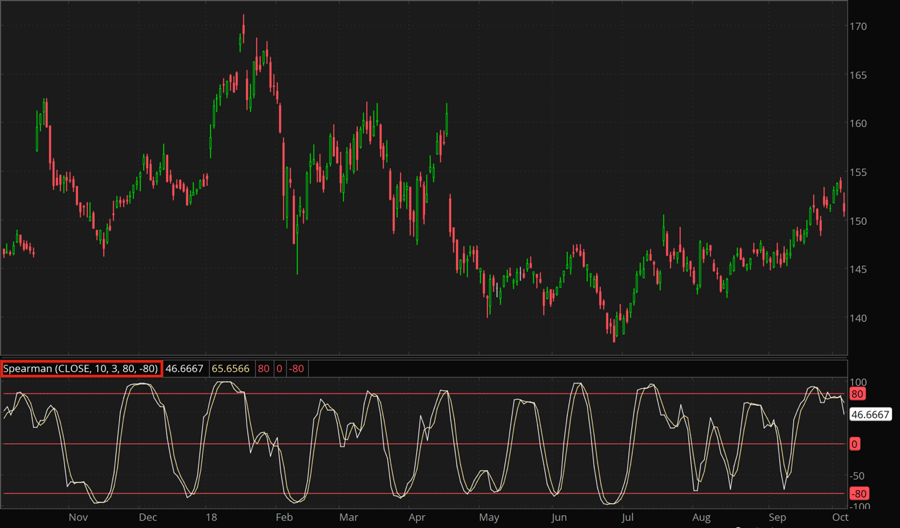900x528 pixels.
Task: Click the red 80 value in study header
Action: pos(264,369)
